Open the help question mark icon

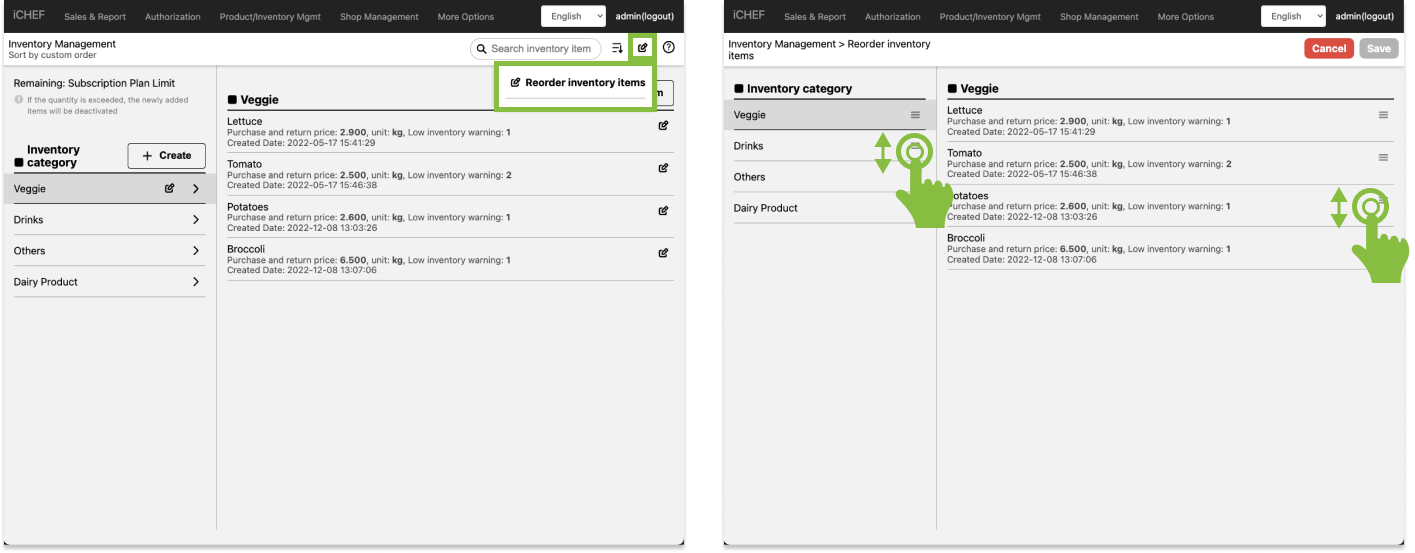669,48
